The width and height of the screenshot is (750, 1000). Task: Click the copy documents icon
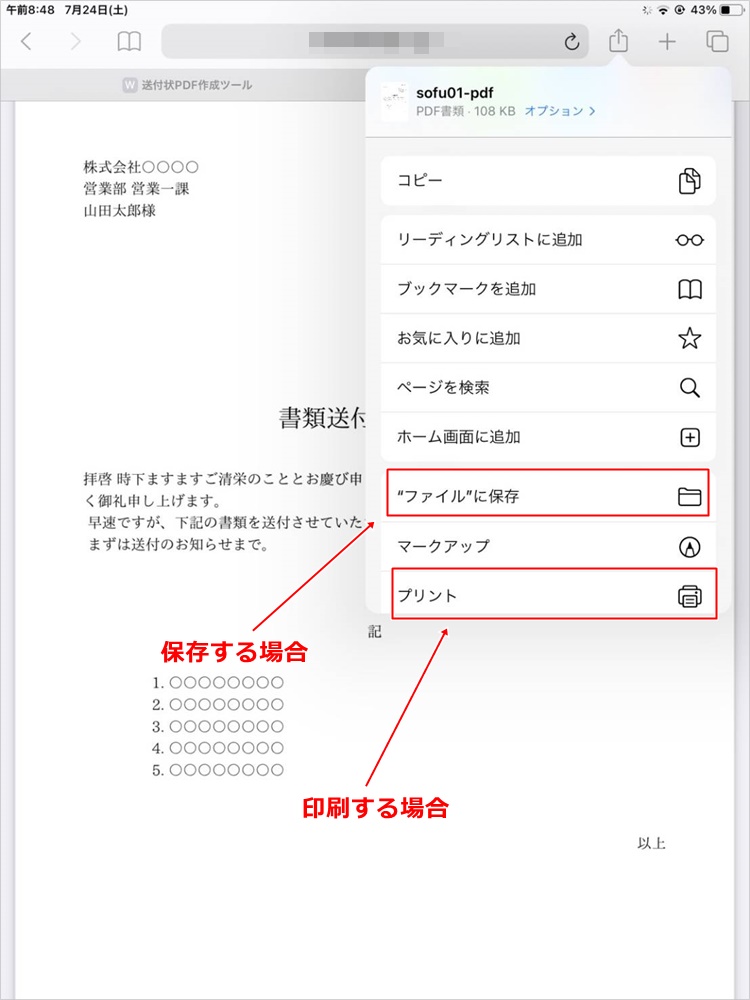click(x=689, y=181)
